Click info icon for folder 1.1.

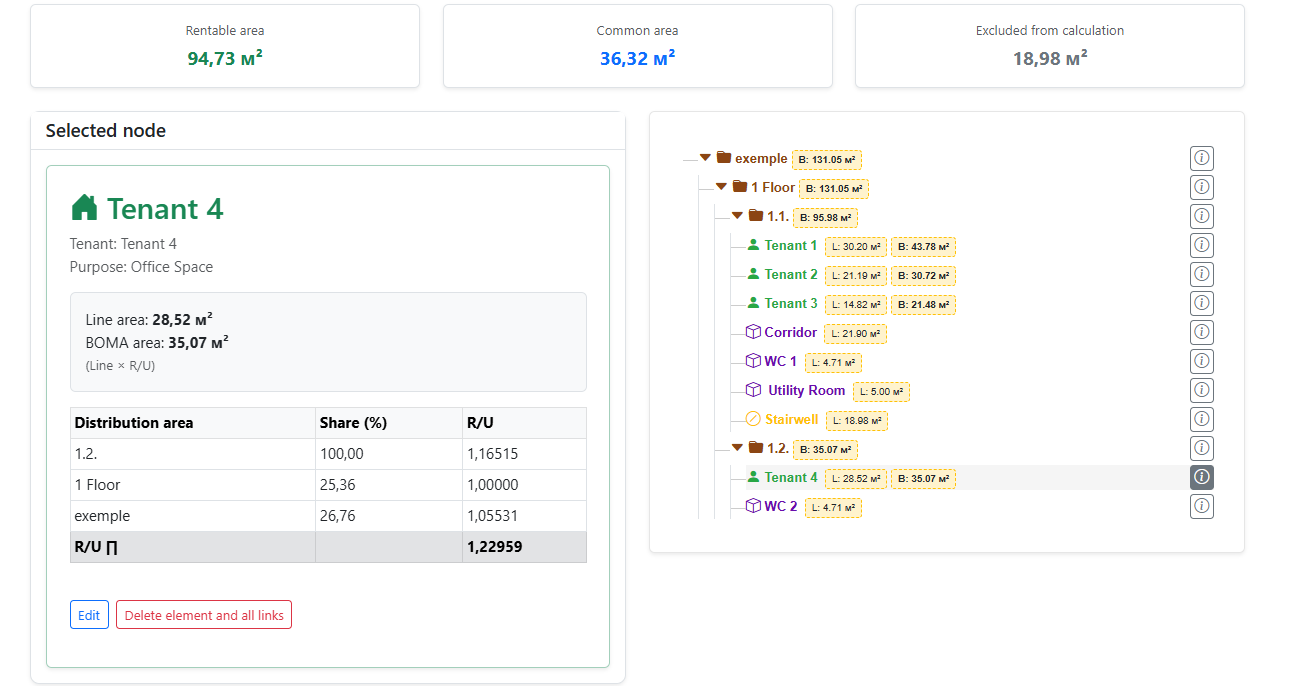point(1202,216)
